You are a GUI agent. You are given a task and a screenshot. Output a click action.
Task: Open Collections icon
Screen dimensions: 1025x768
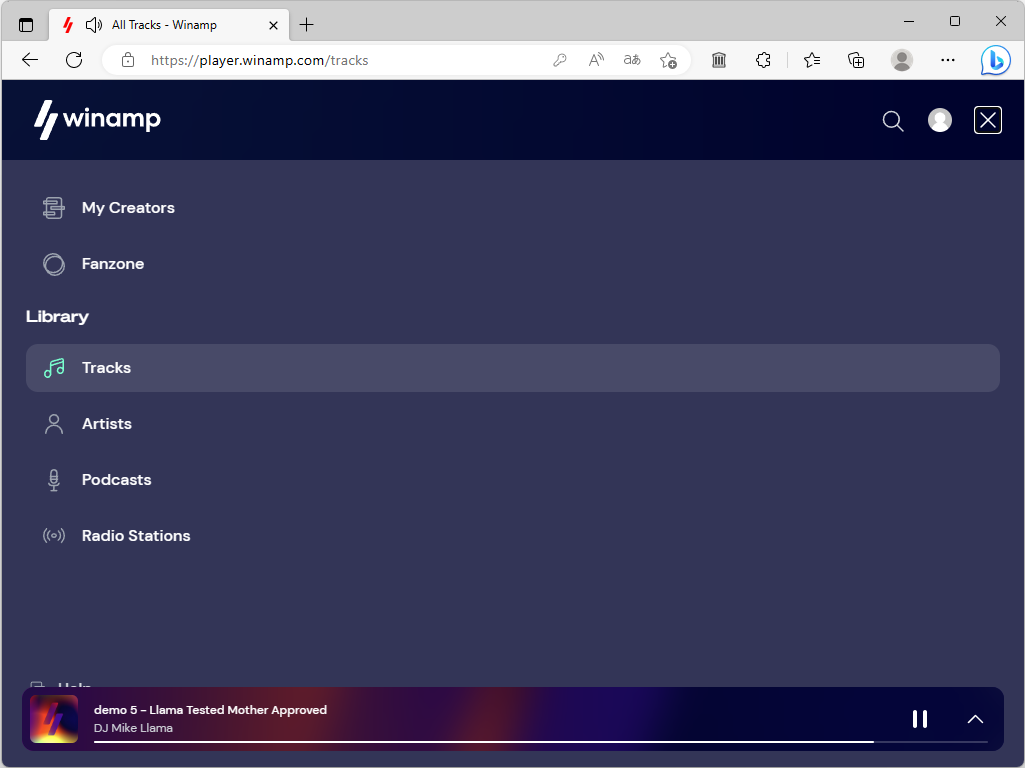coord(856,60)
